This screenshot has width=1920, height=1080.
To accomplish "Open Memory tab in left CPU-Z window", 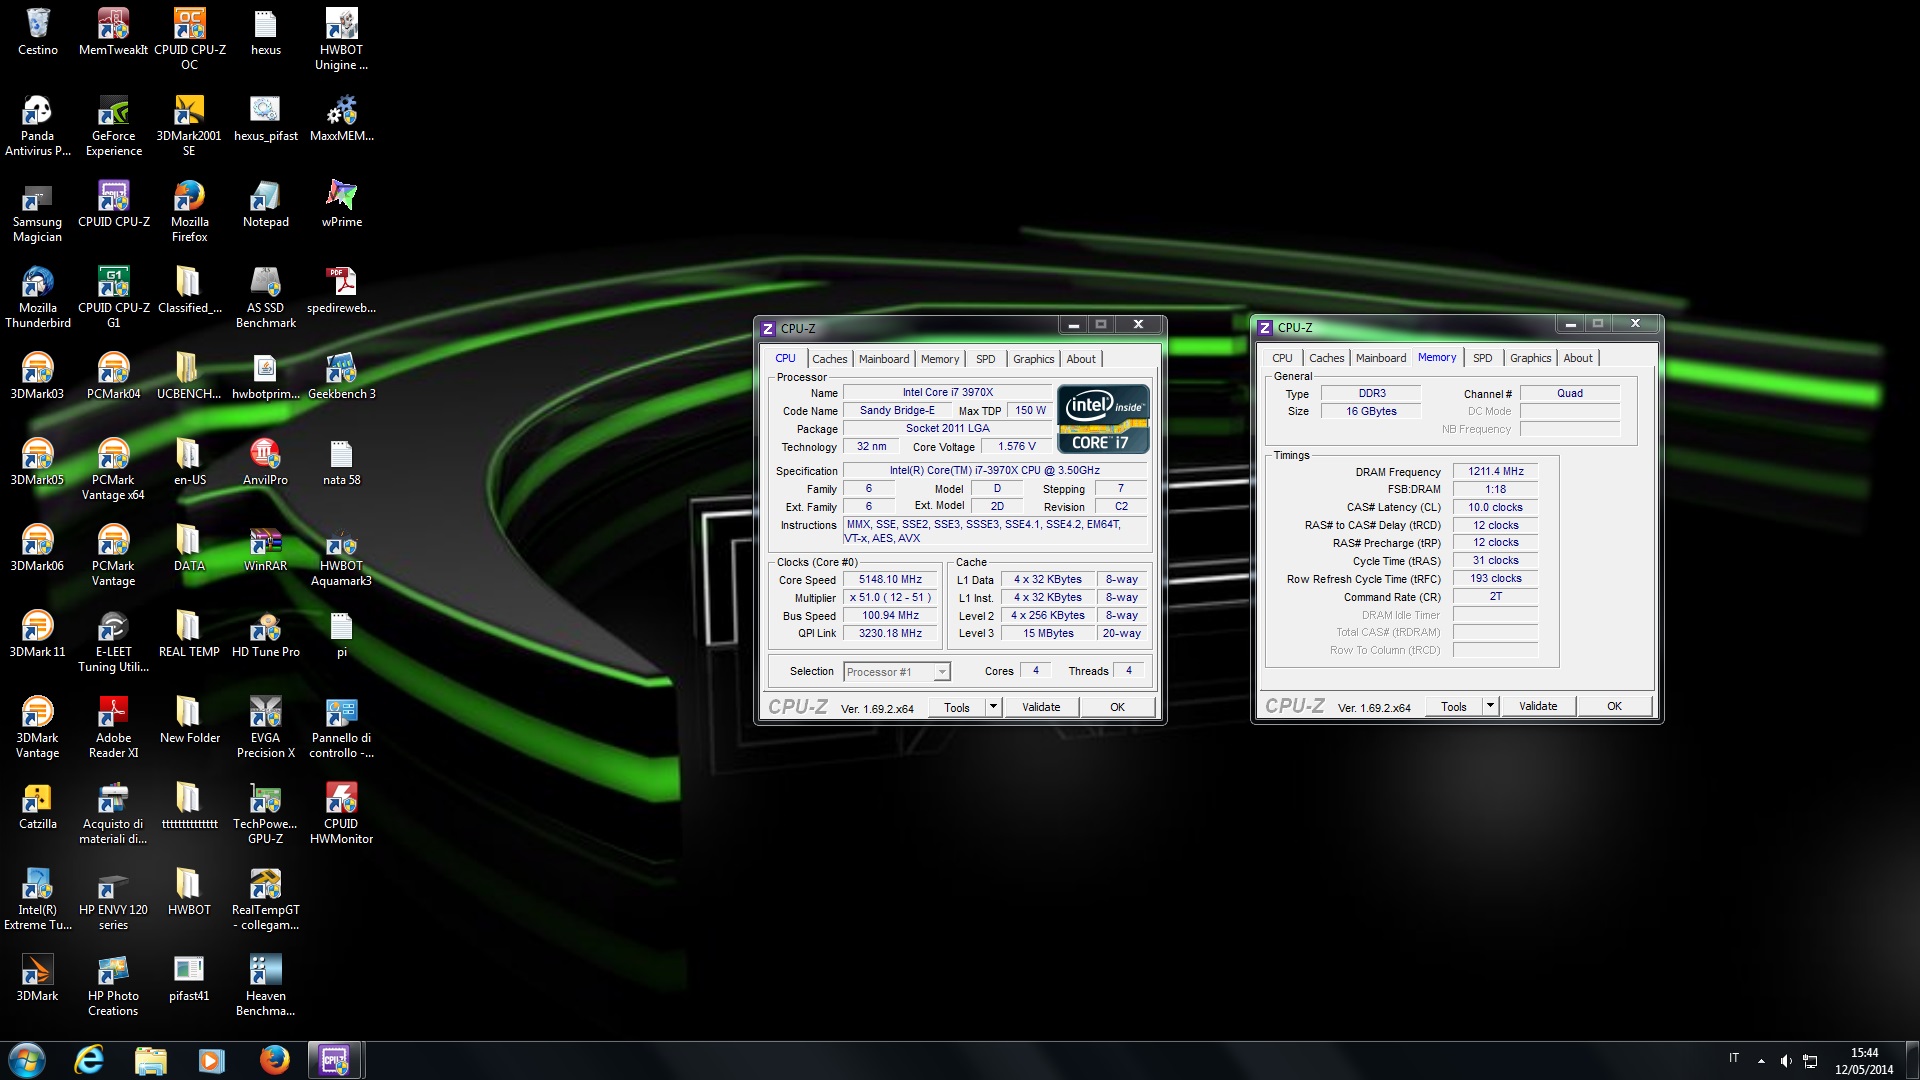I will (x=940, y=359).
